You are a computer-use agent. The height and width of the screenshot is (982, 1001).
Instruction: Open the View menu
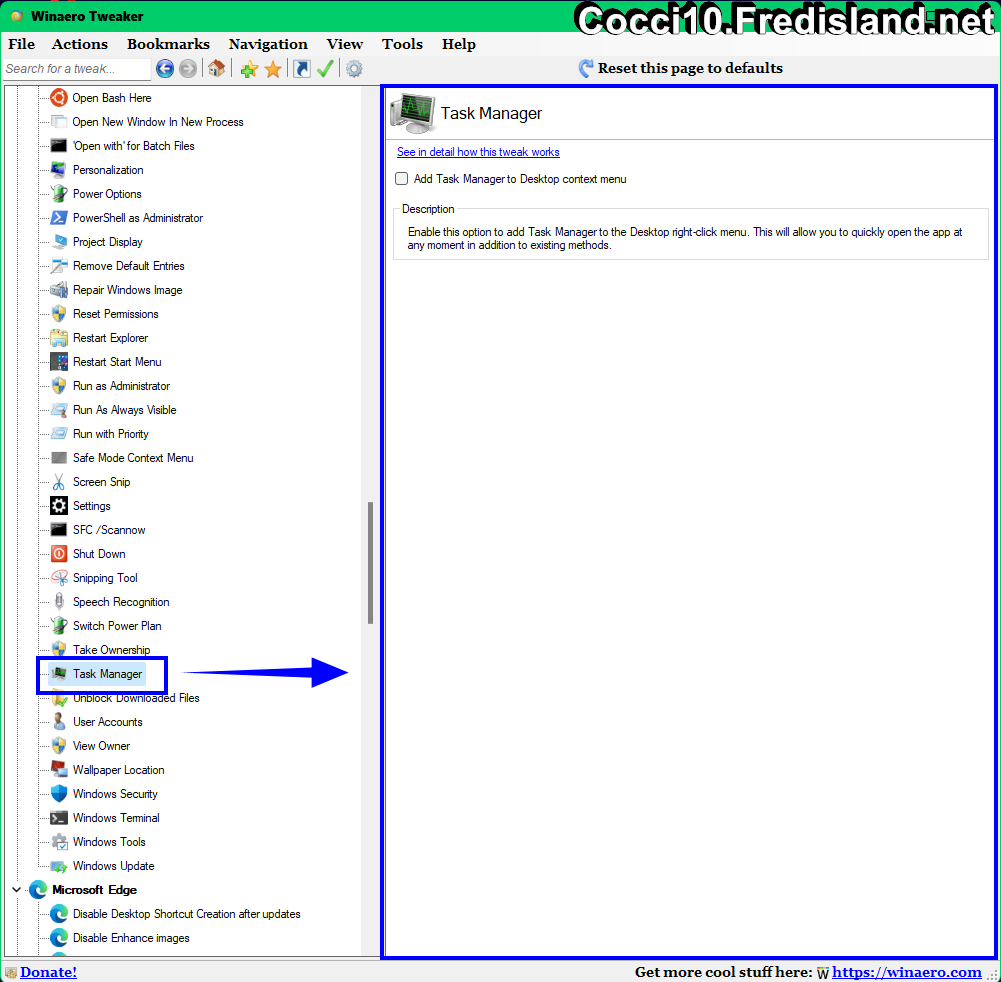pos(345,44)
